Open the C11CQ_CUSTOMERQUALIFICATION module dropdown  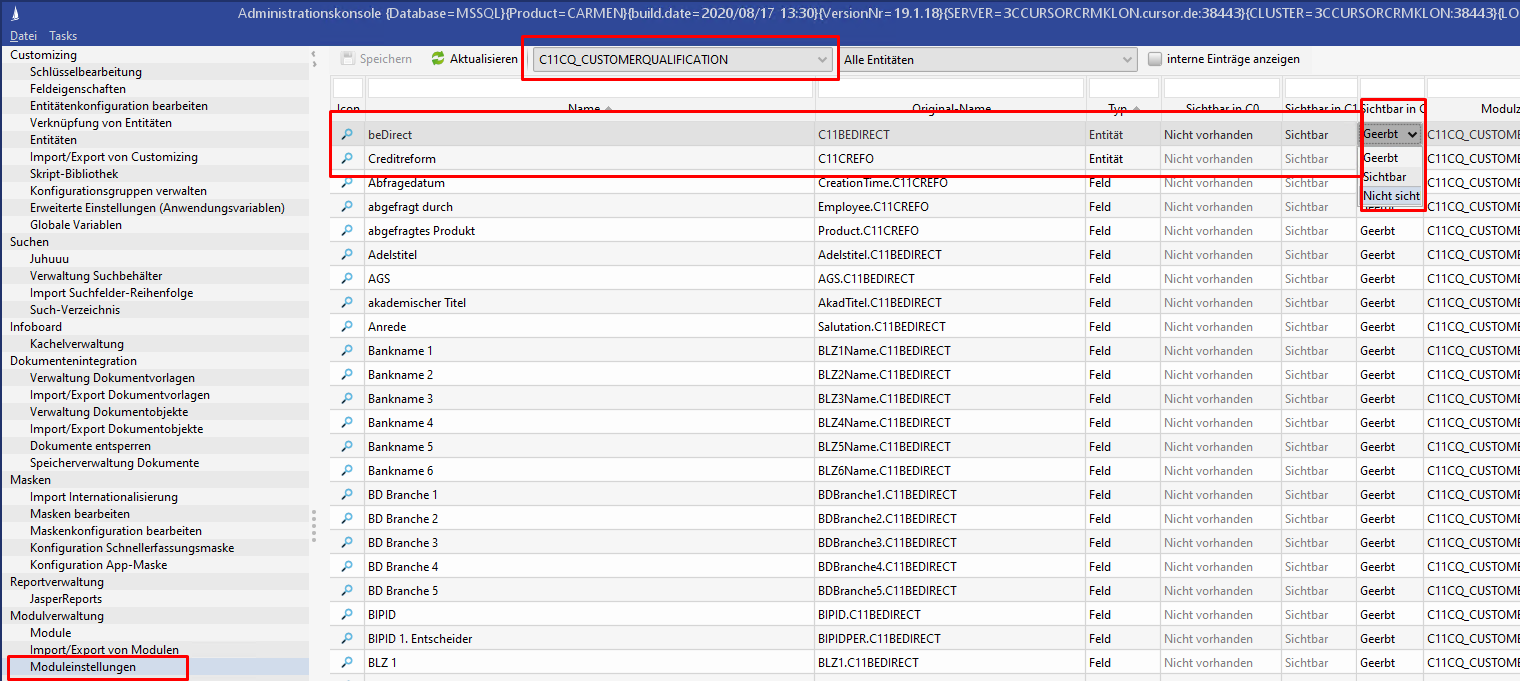(823, 60)
